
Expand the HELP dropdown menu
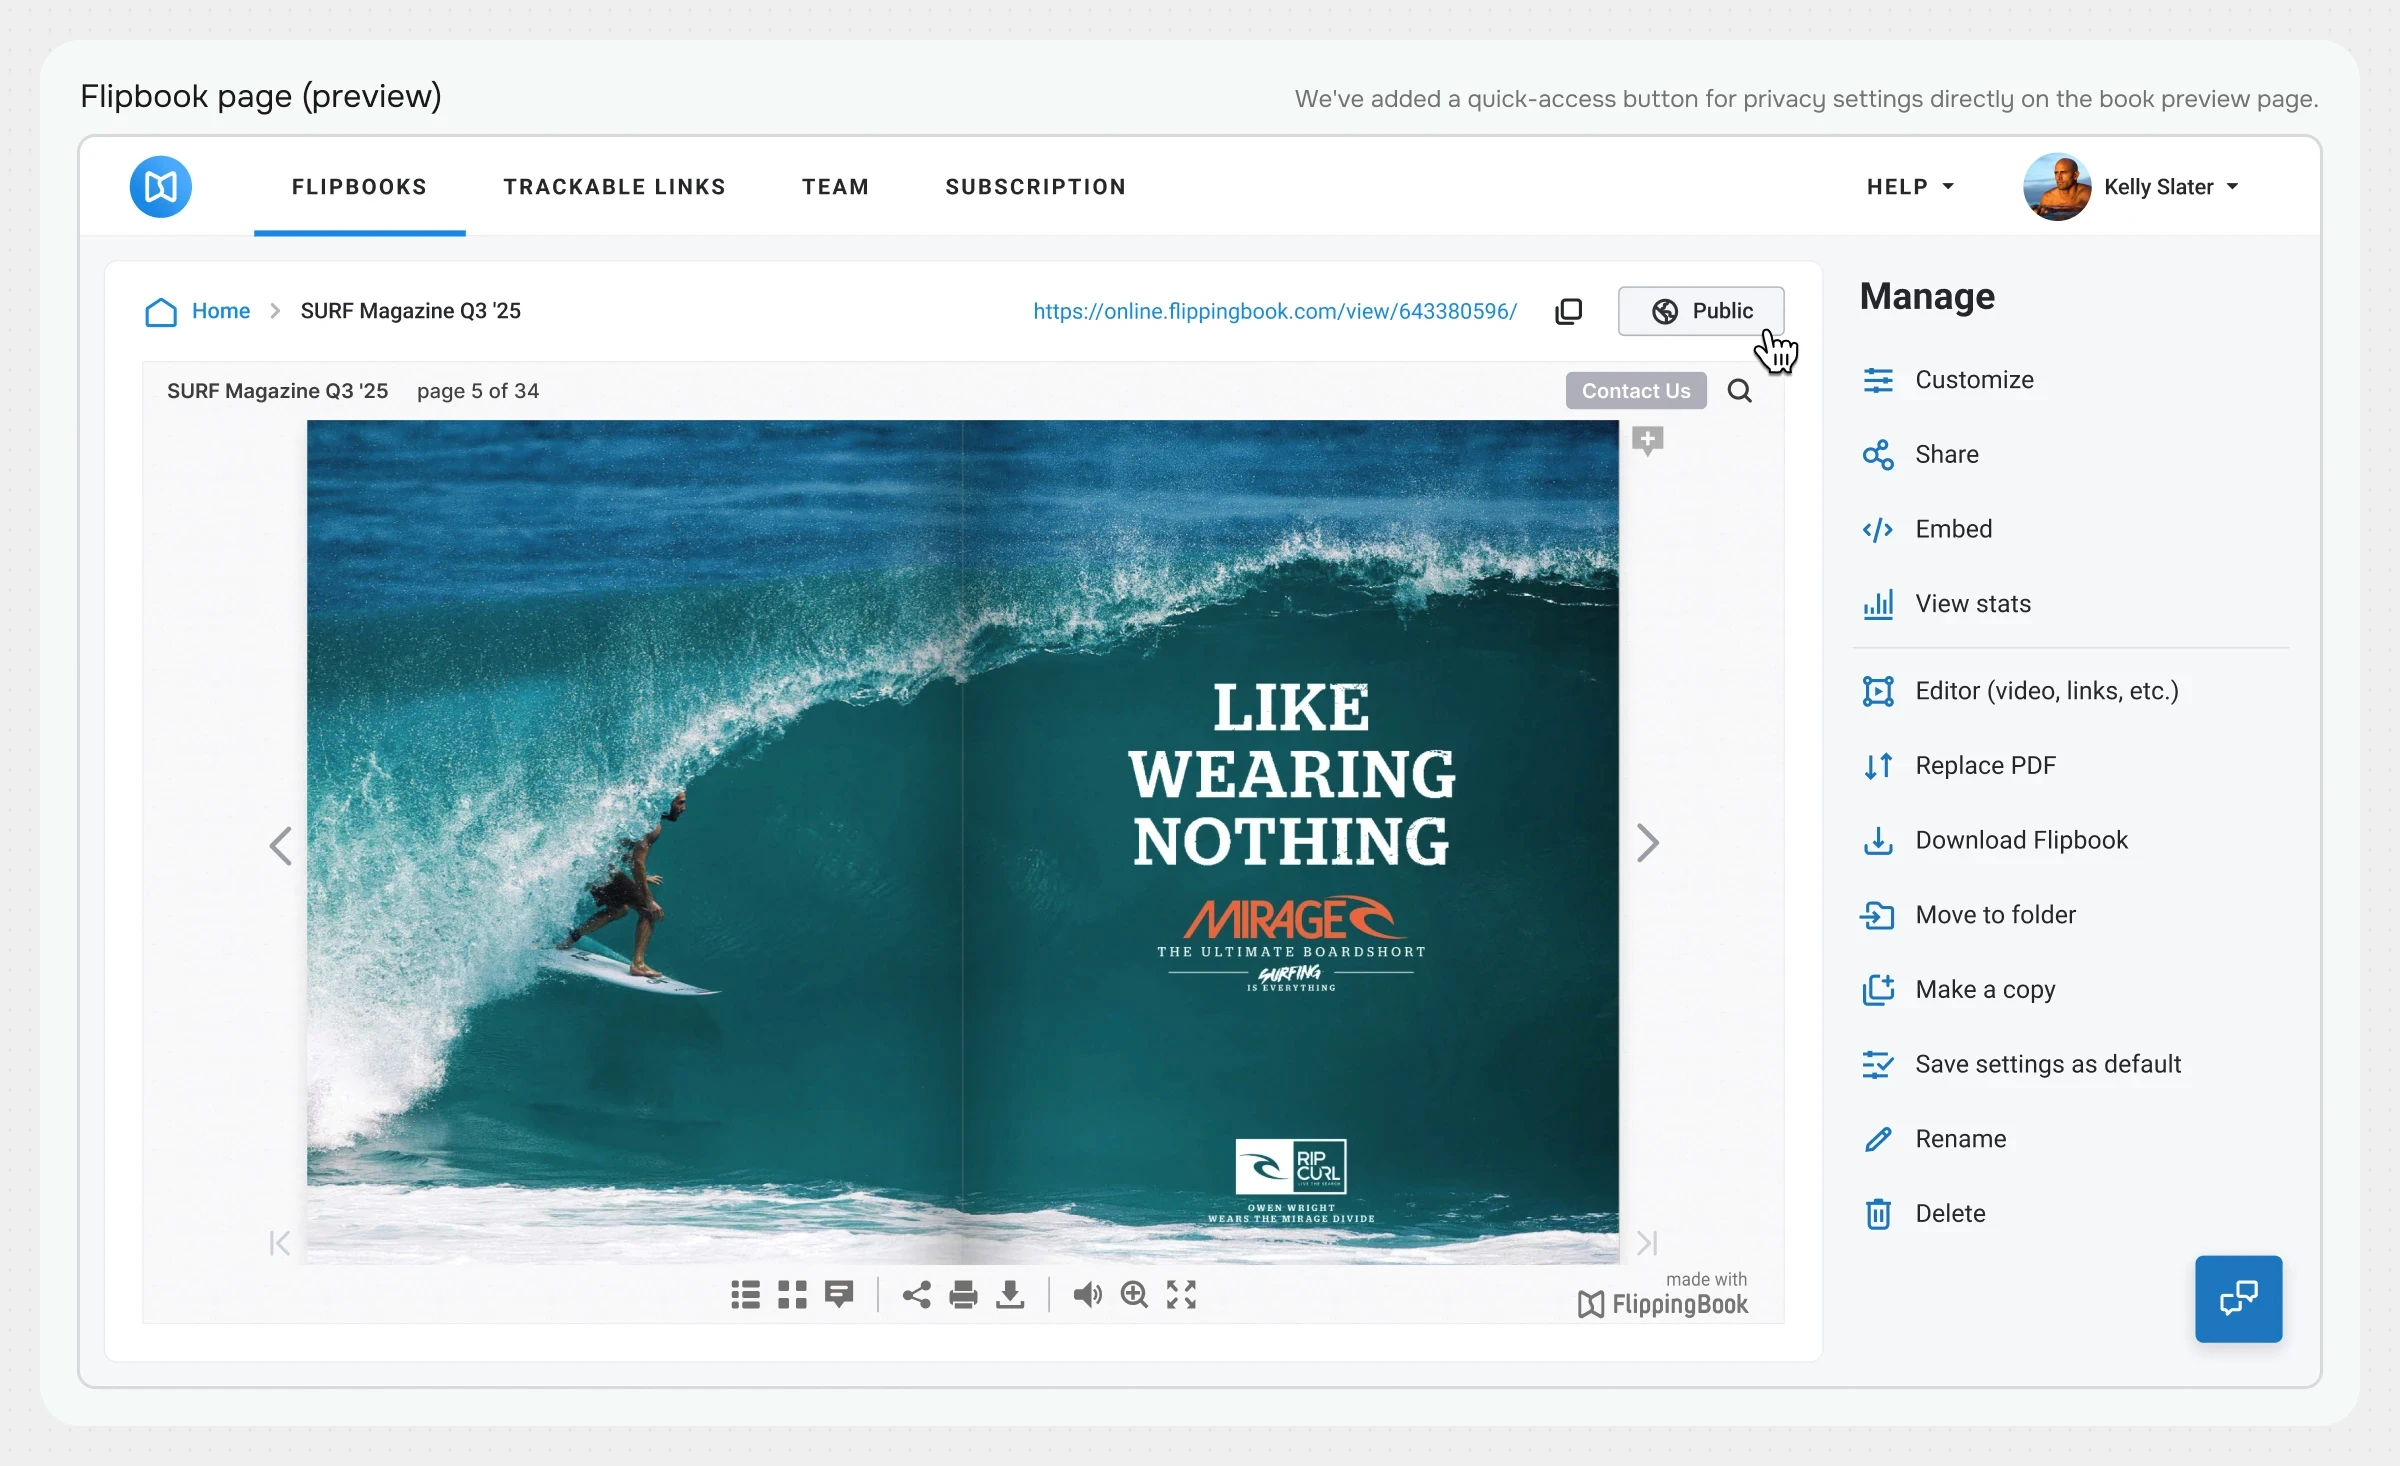coord(1910,187)
